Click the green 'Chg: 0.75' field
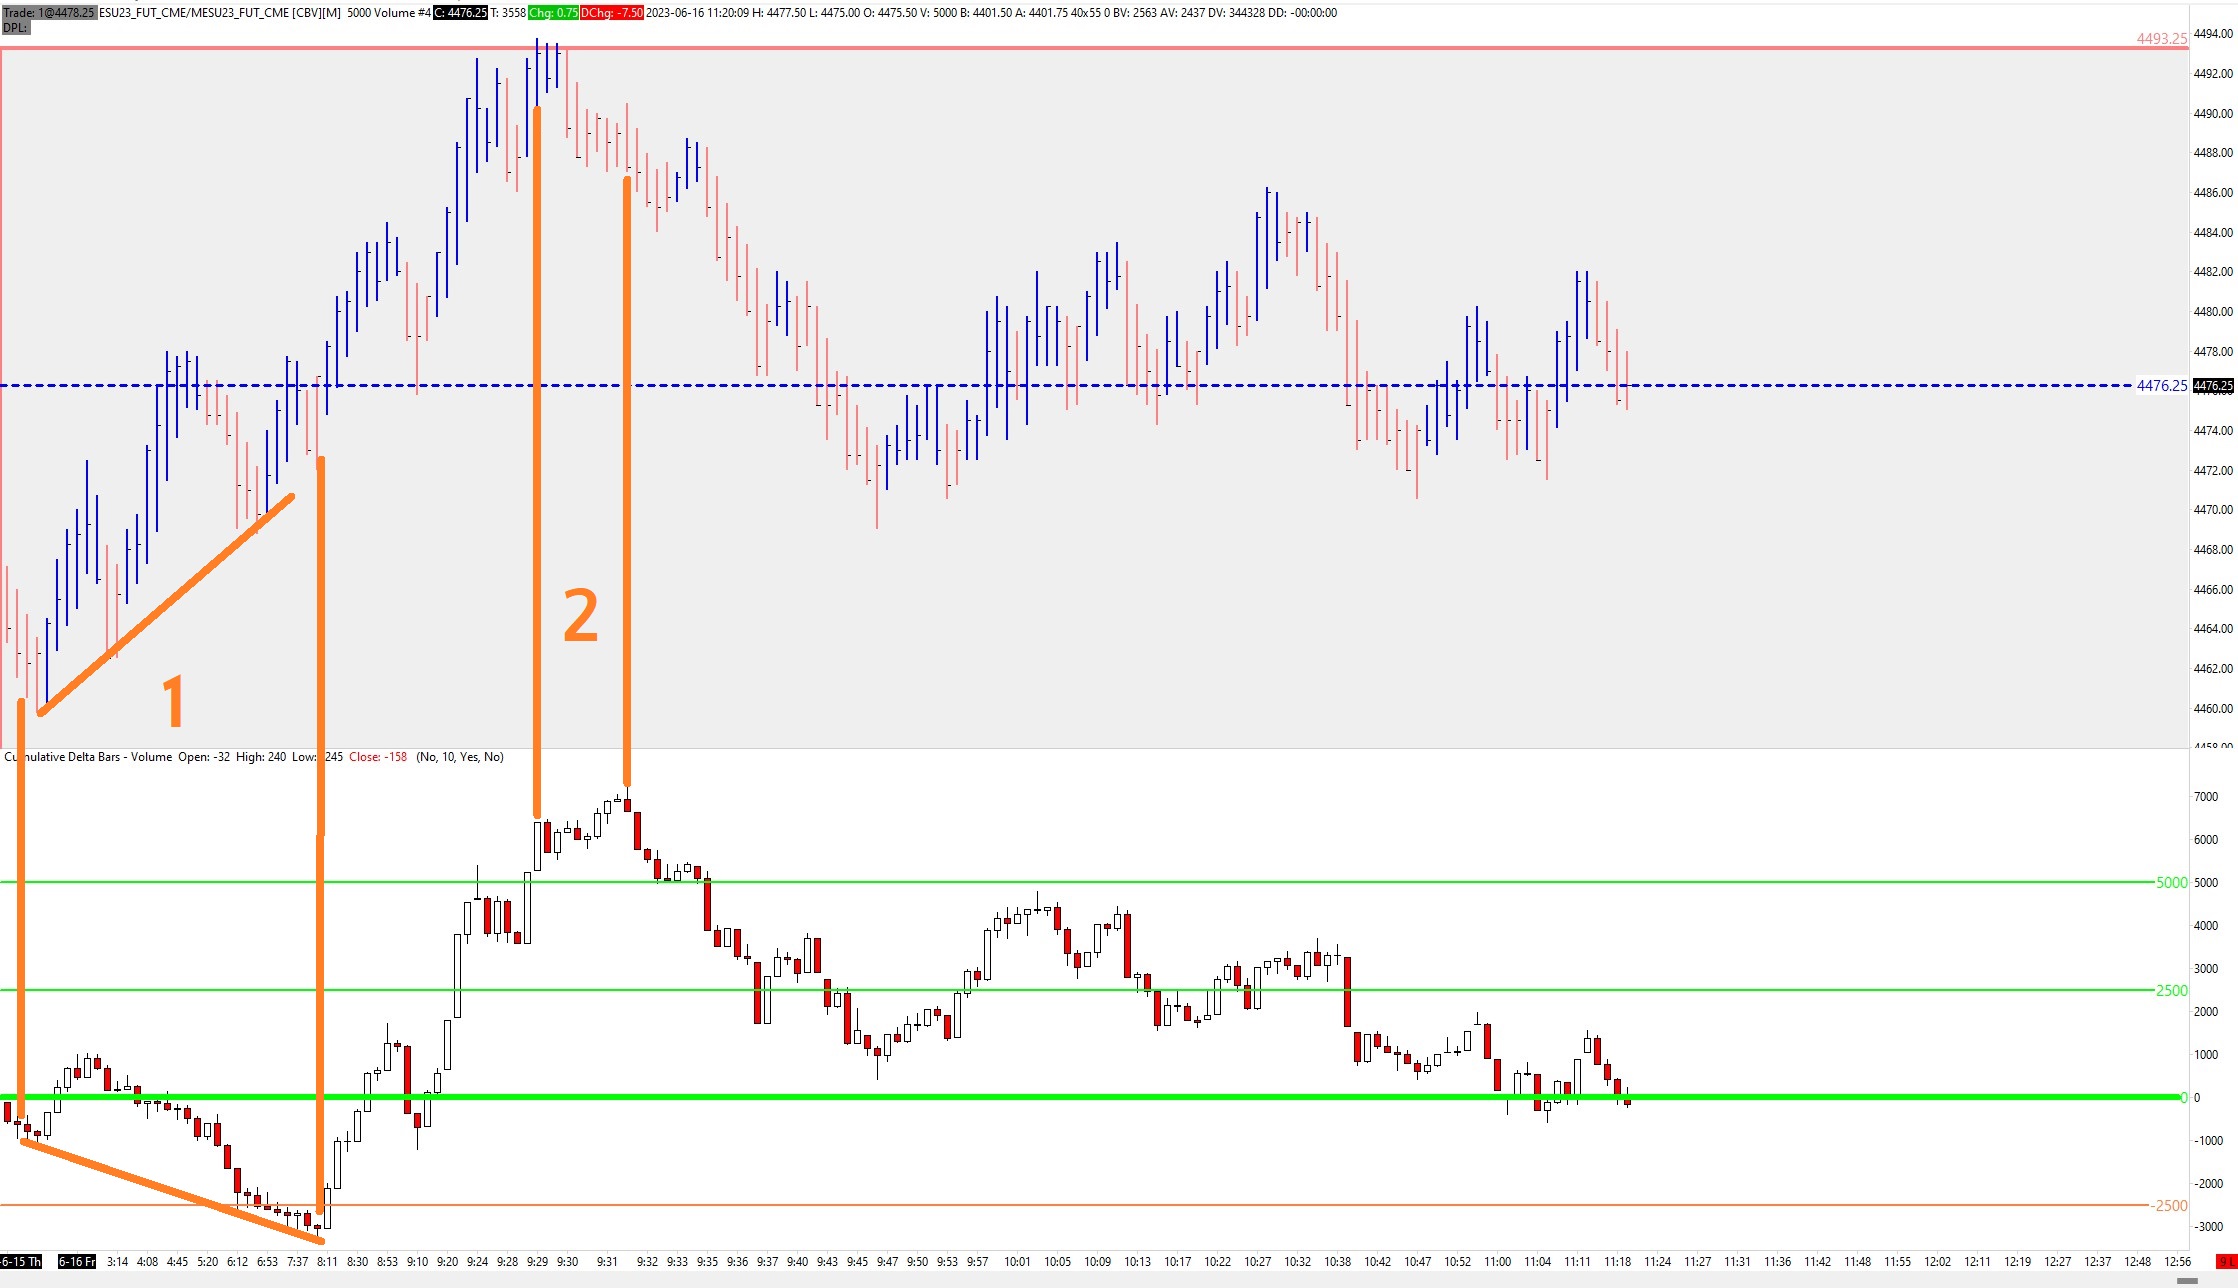The image size is (2238, 1288). click(x=553, y=13)
